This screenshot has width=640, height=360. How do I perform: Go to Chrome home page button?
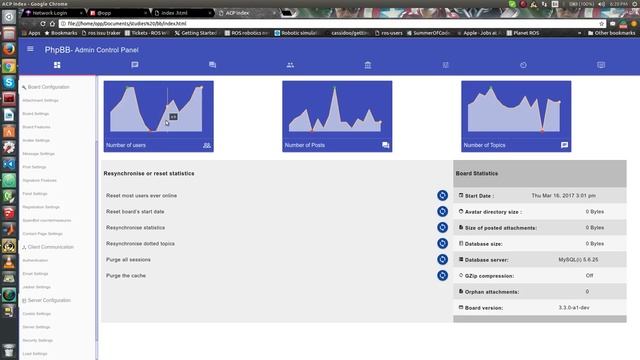[x=52, y=24]
